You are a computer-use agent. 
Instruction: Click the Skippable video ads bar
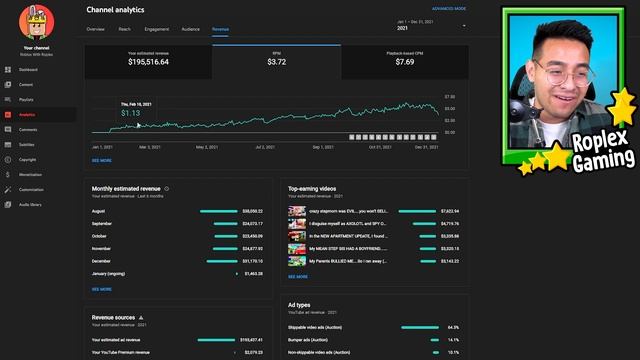(x=420, y=327)
